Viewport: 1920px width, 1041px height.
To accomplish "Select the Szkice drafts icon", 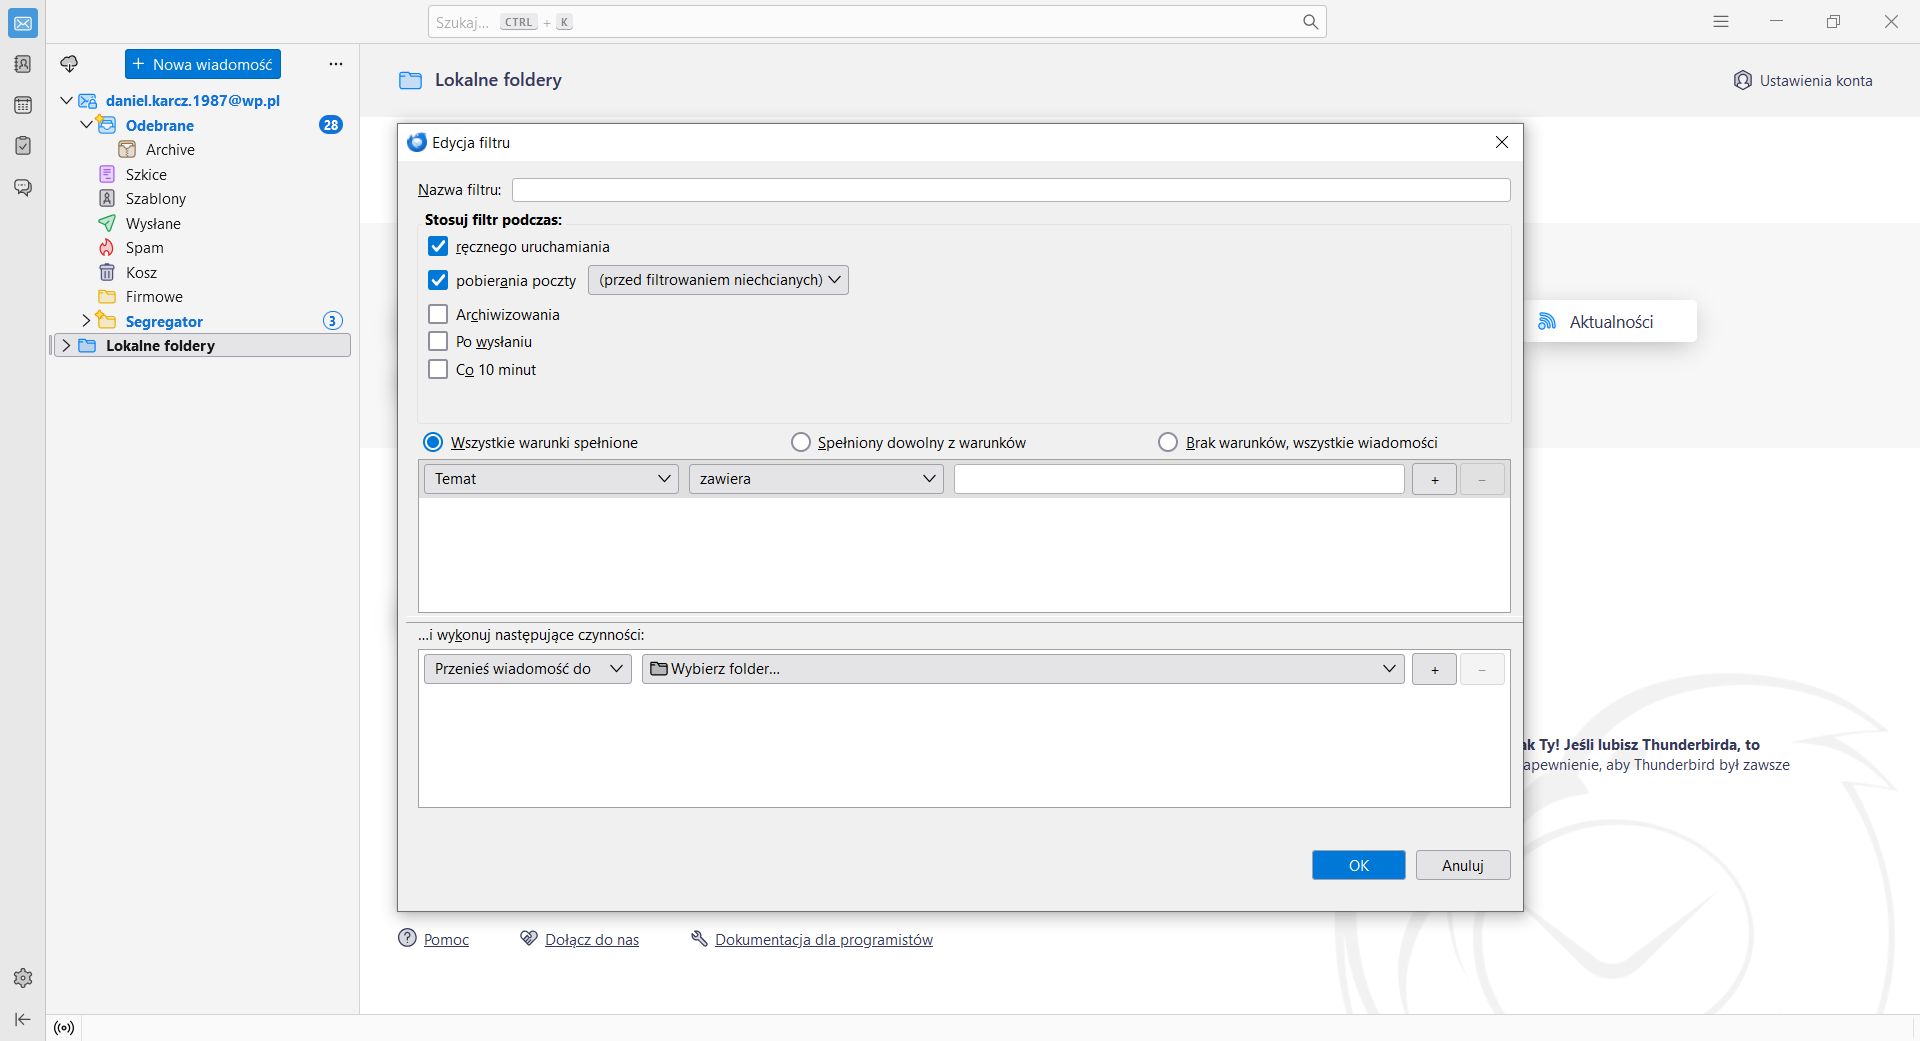I will (107, 174).
